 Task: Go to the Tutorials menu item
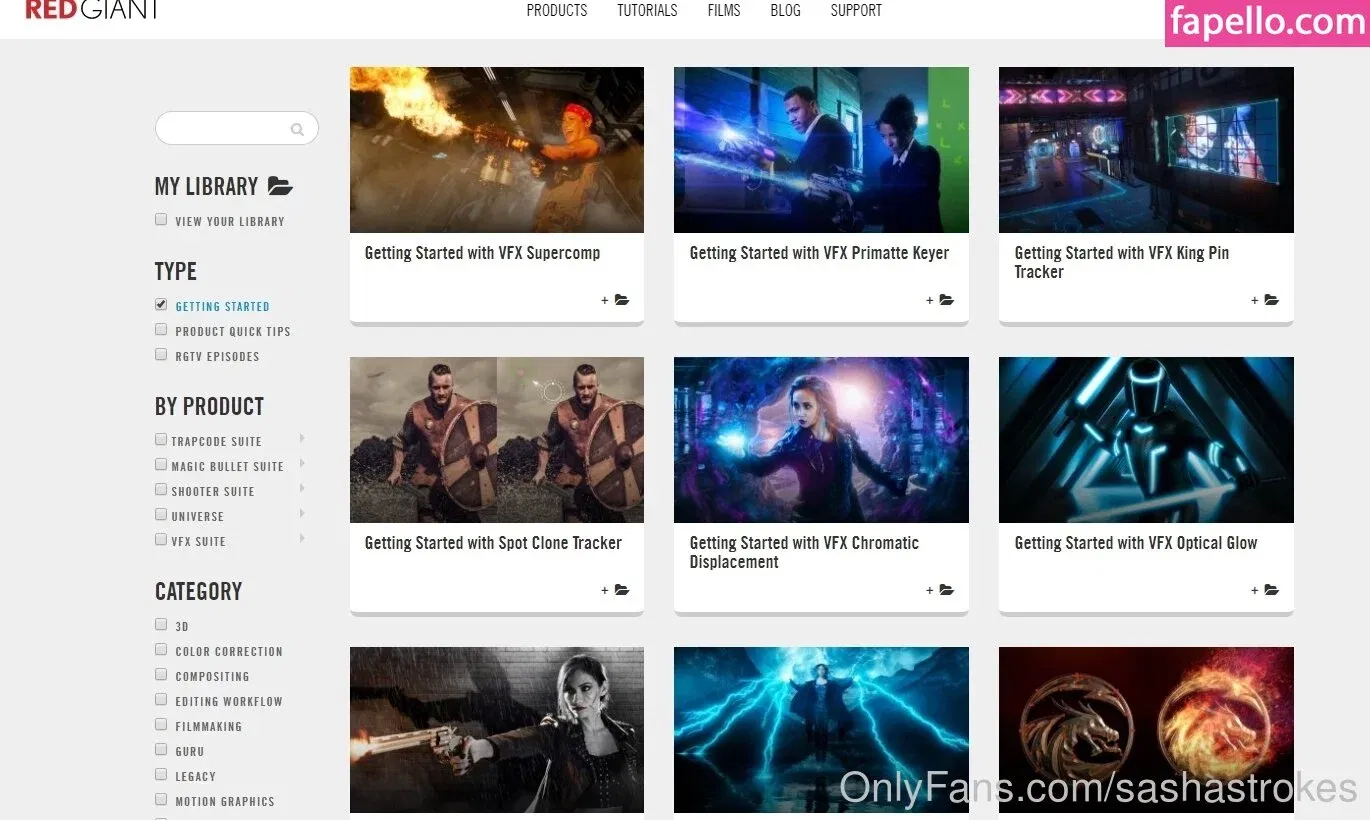pyautogui.click(x=647, y=11)
